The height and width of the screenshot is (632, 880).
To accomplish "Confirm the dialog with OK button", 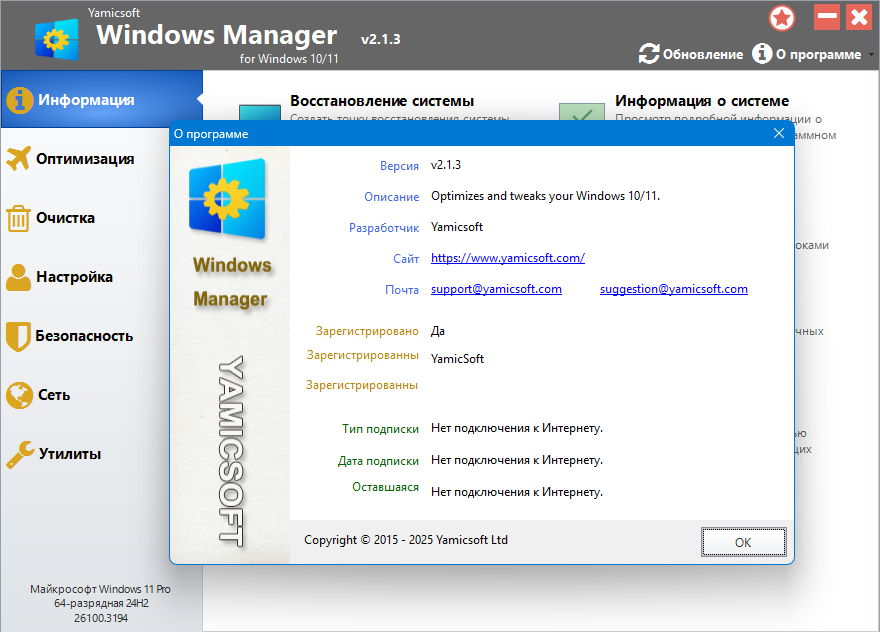I will coord(743,542).
